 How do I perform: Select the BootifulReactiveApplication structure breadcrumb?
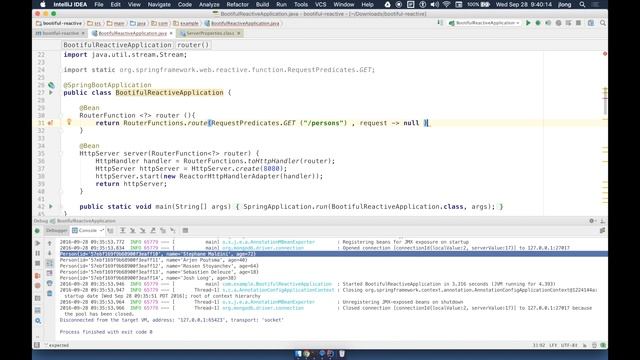pos(117,45)
